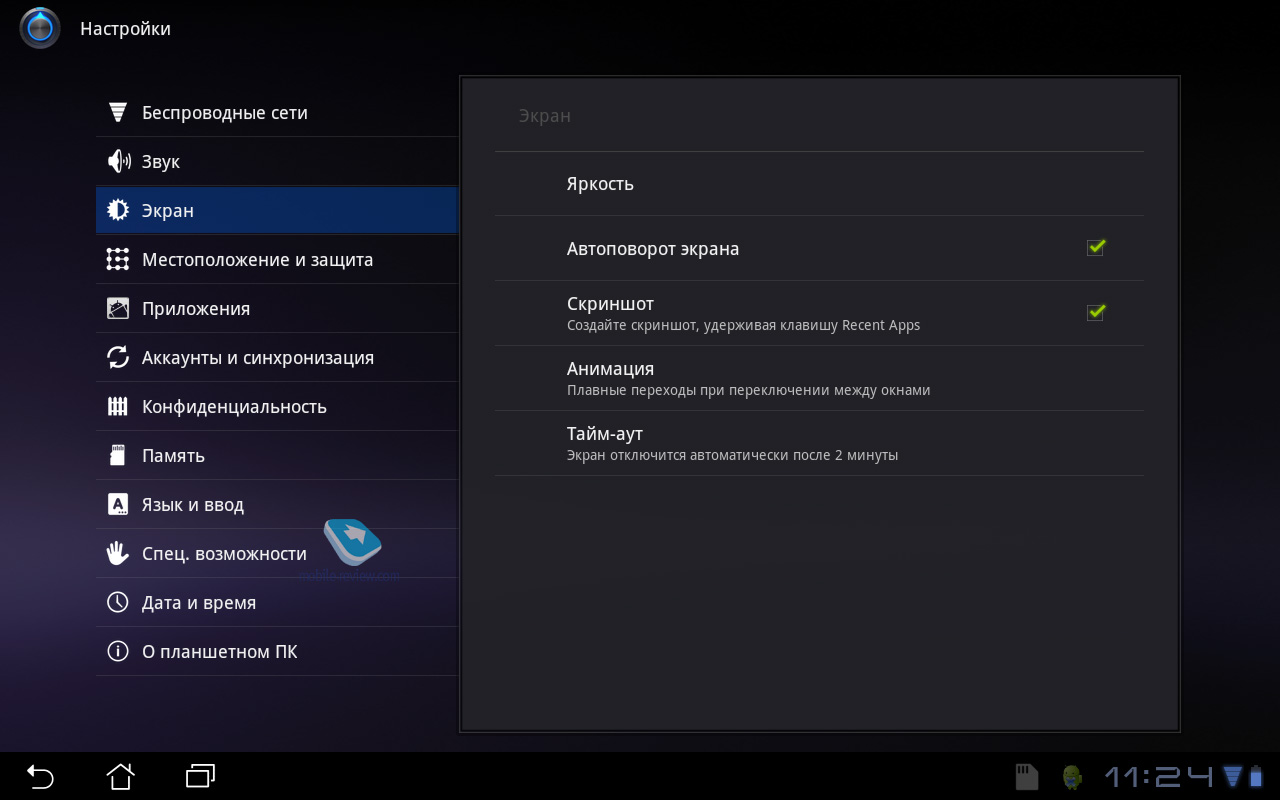Screen dimensions: 1280x800
Task: Open О планшетном ПК section
Action: 219,651
